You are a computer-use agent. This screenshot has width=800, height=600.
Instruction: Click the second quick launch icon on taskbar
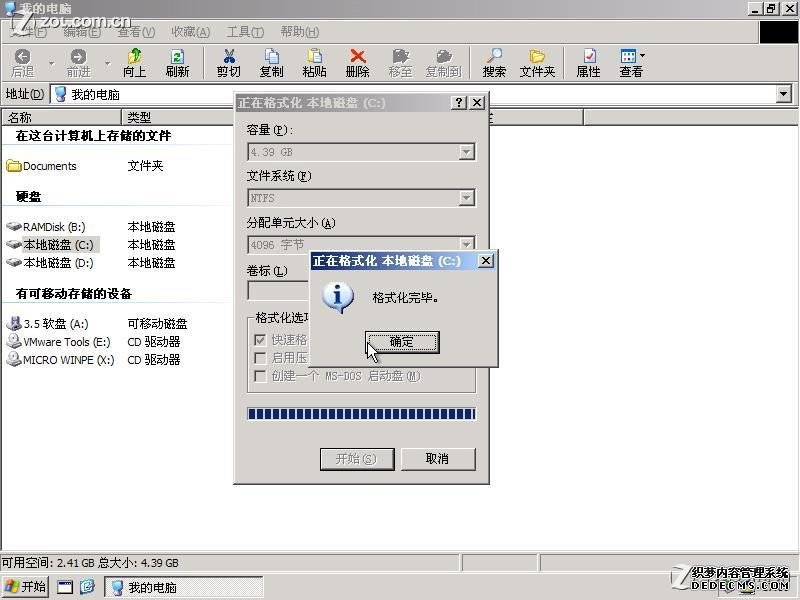click(x=87, y=586)
